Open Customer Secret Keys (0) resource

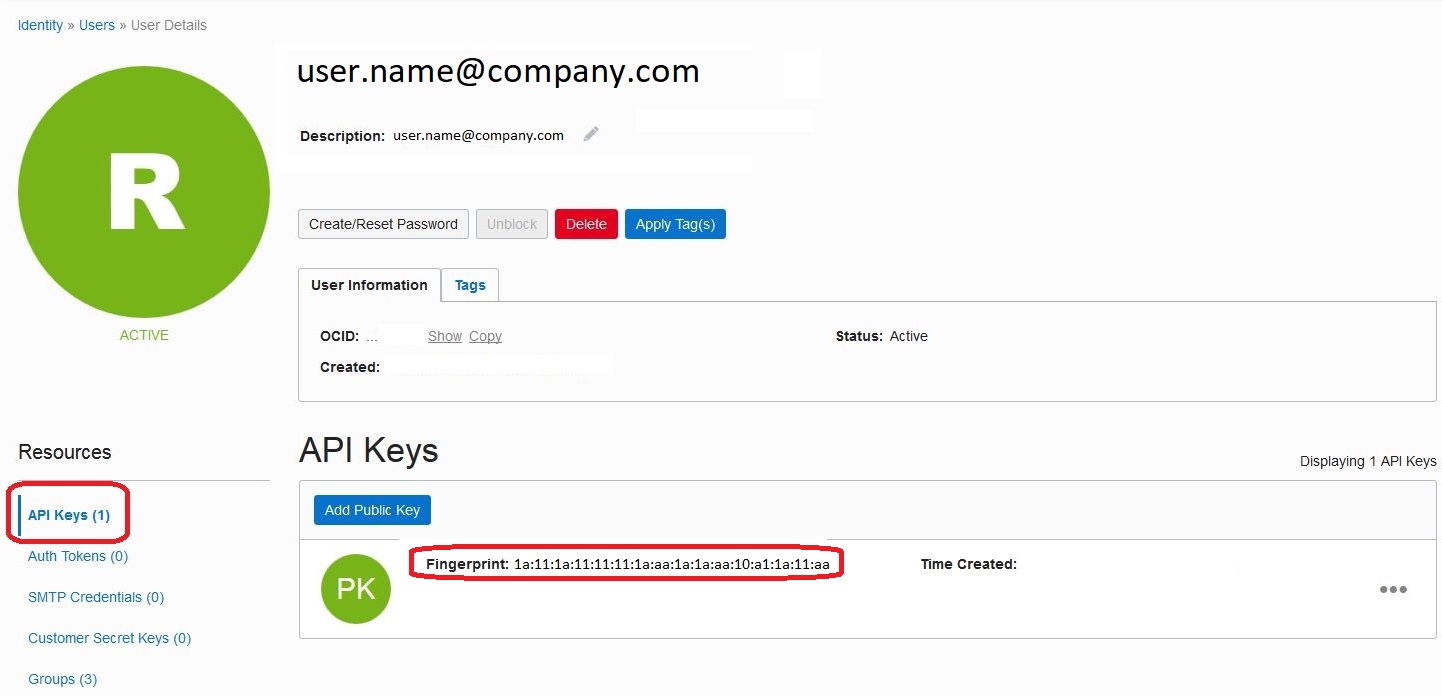pos(109,638)
